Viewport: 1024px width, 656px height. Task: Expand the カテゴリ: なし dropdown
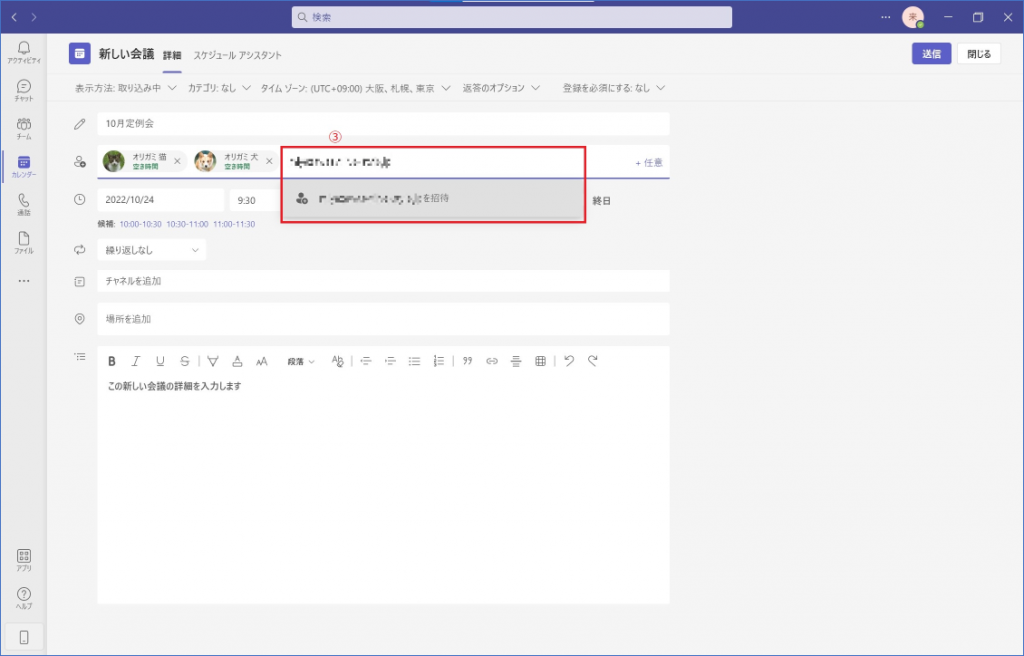pyautogui.click(x=218, y=88)
